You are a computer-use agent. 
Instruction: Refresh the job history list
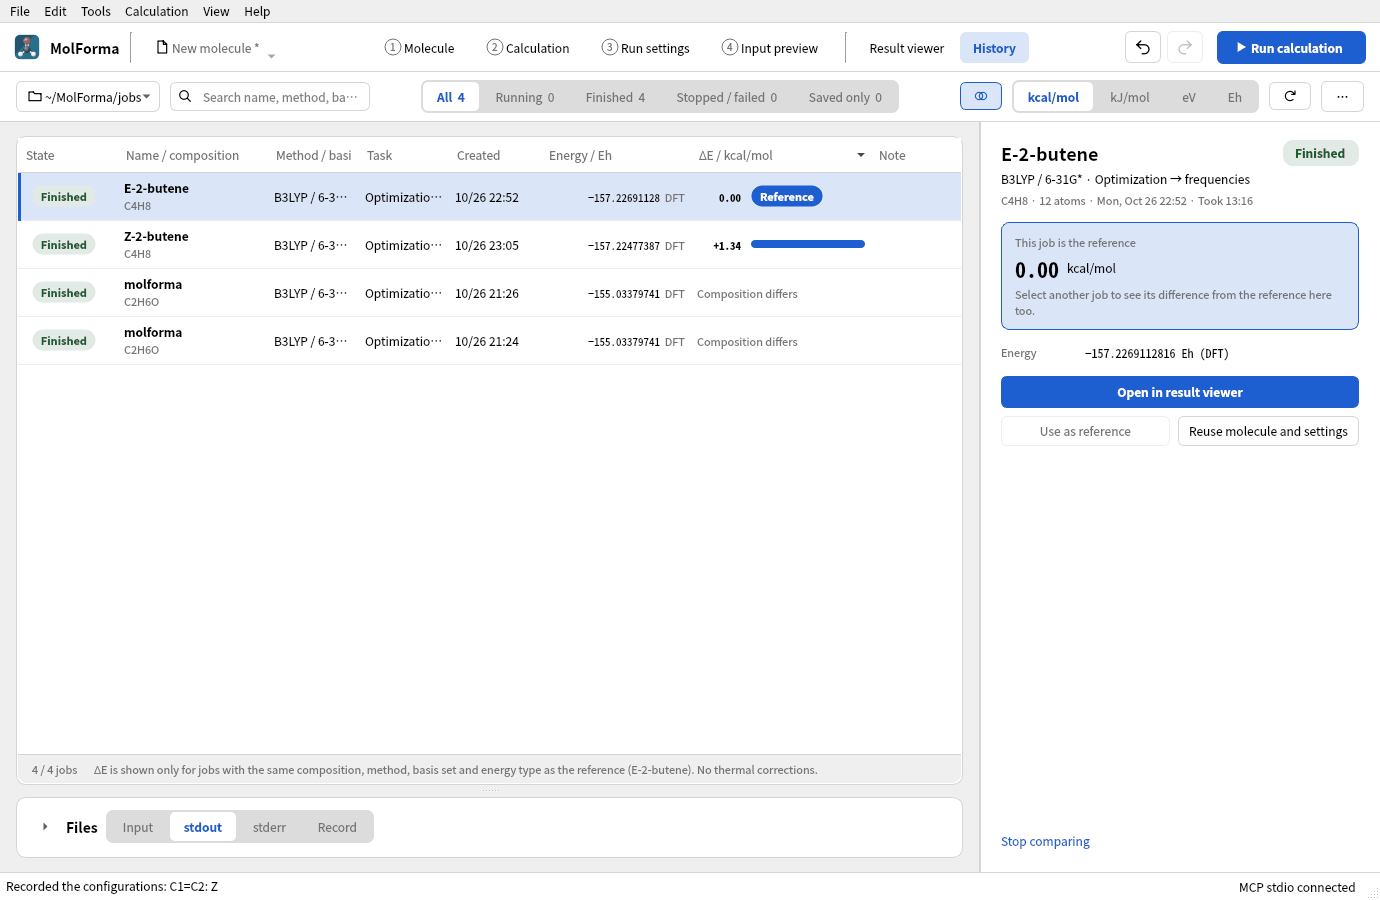[1290, 97]
